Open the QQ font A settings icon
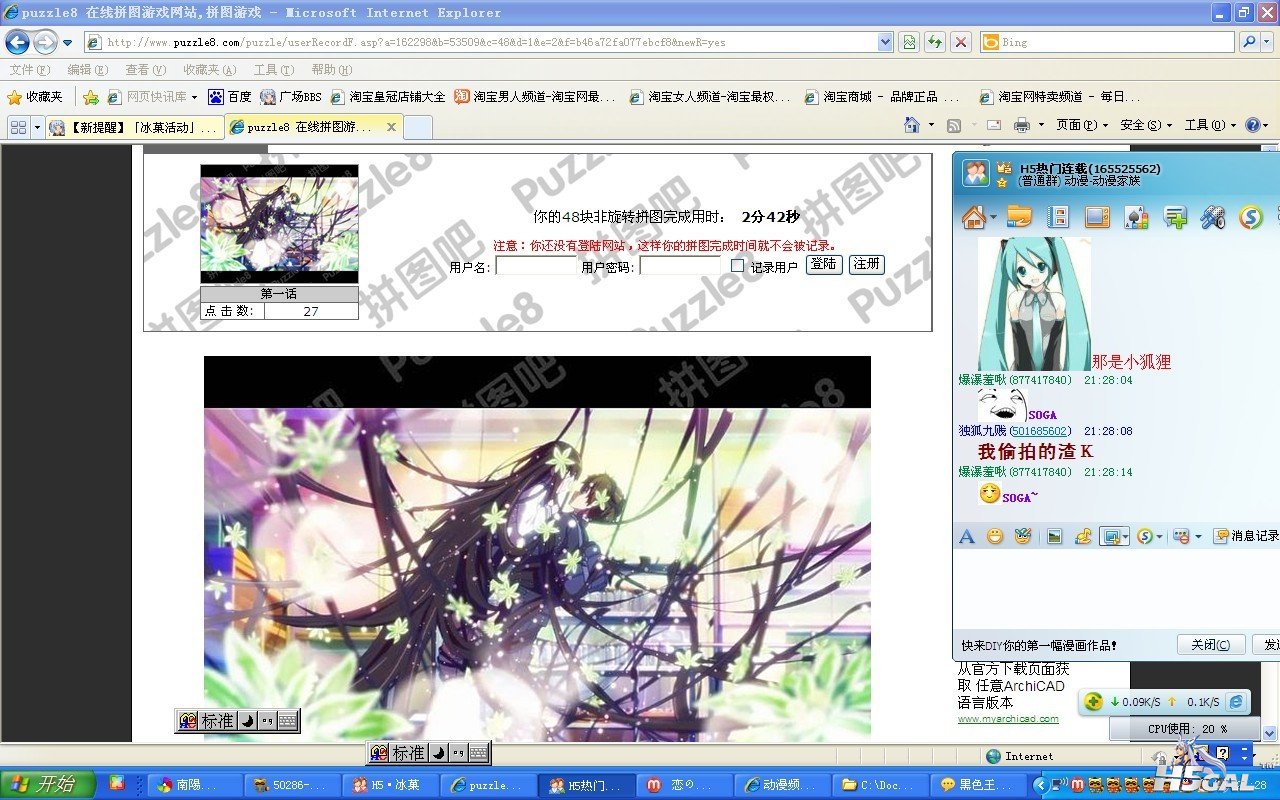The width and height of the screenshot is (1280, 800). point(966,537)
